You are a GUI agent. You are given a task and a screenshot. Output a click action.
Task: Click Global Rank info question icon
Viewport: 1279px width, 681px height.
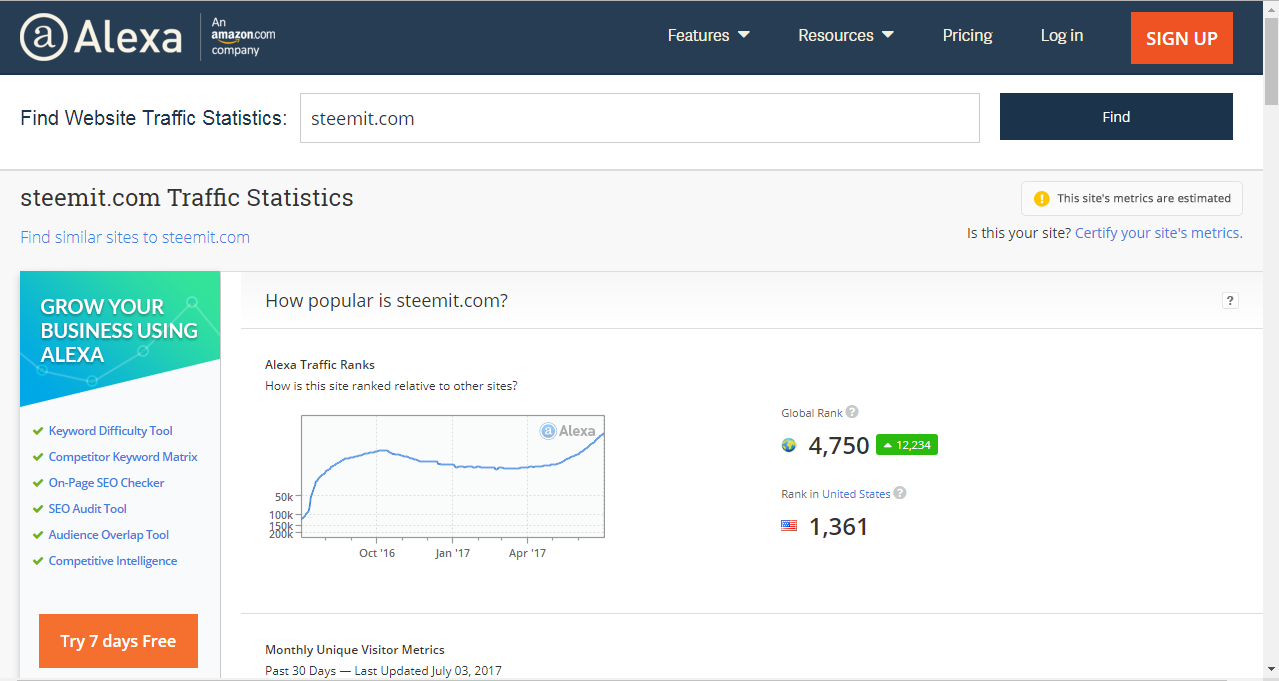click(x=852, y=412)
